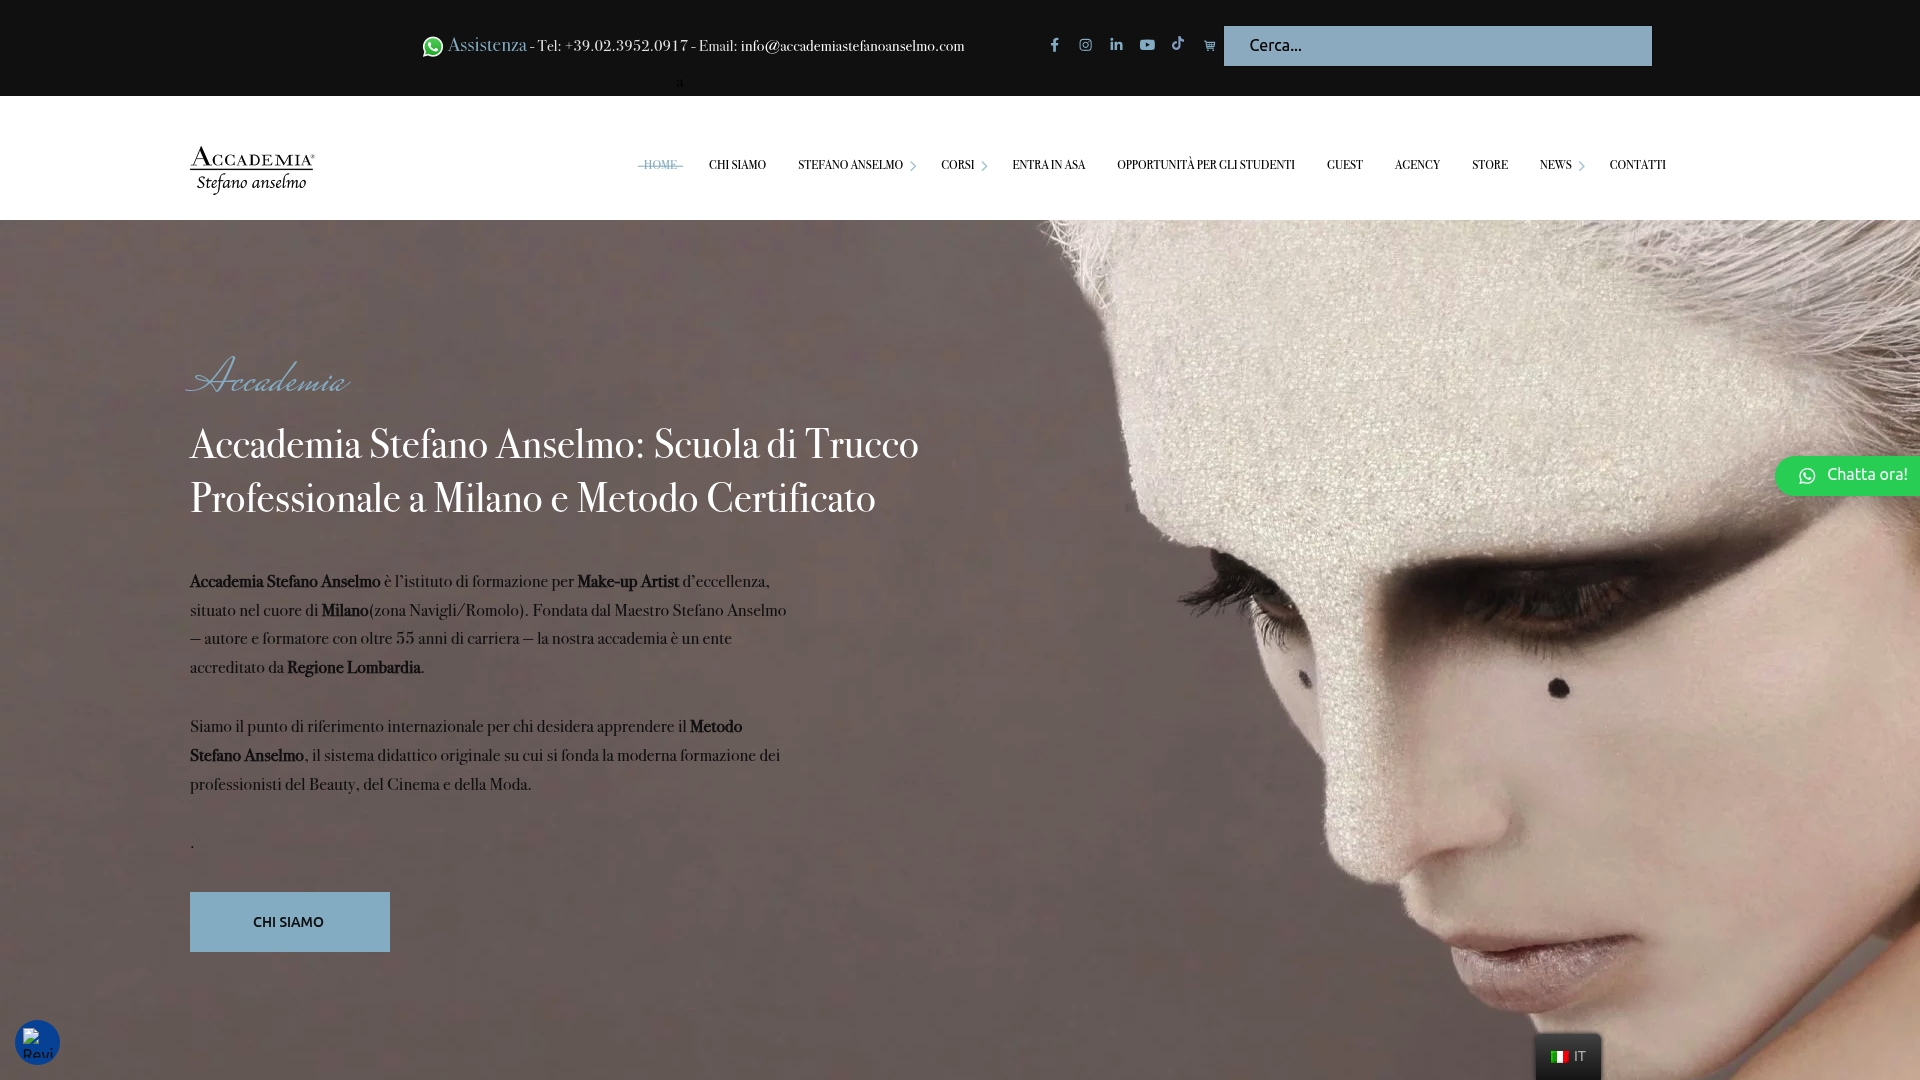The width and height of the screenshot is (1920, 1080).
Task: Go to the Home menu item
Action: (x=660, y=165)
